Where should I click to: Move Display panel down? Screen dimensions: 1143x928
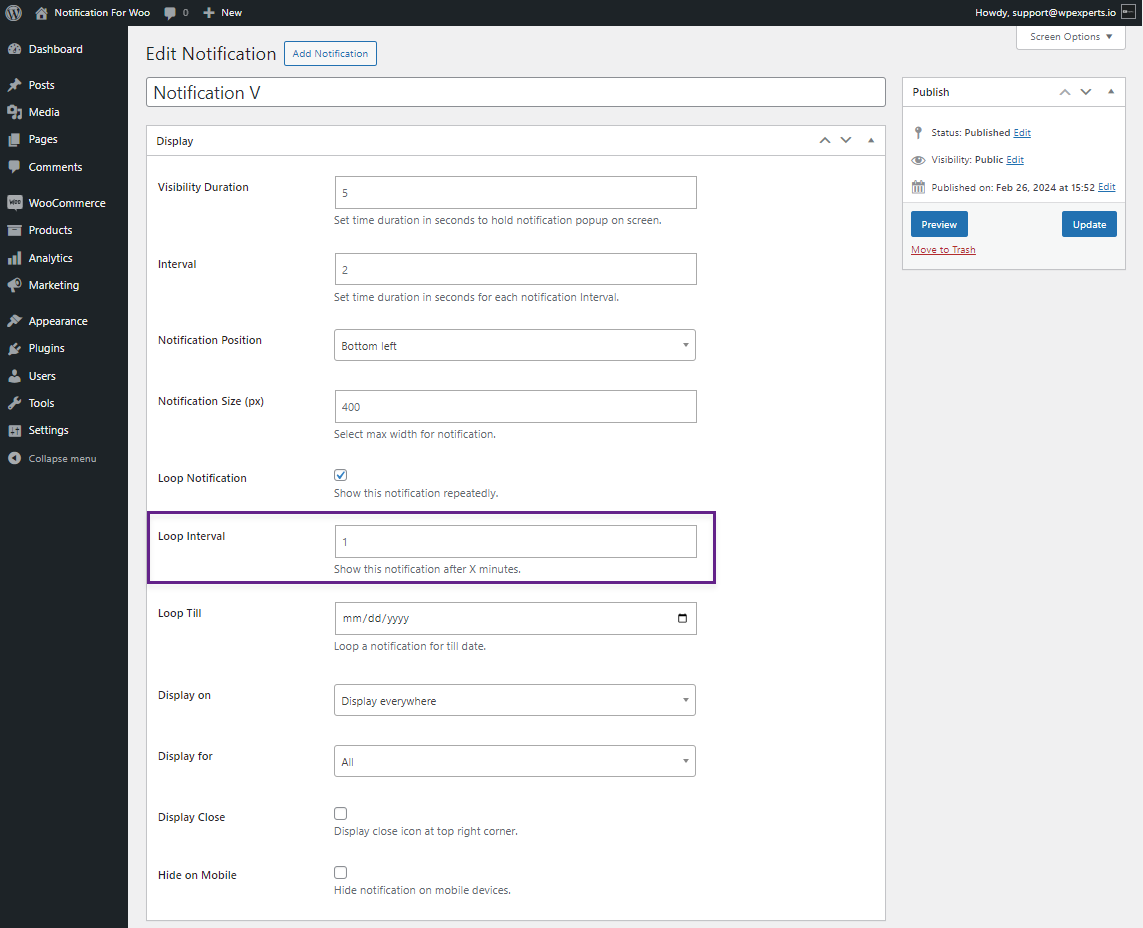tap(846, 141)
